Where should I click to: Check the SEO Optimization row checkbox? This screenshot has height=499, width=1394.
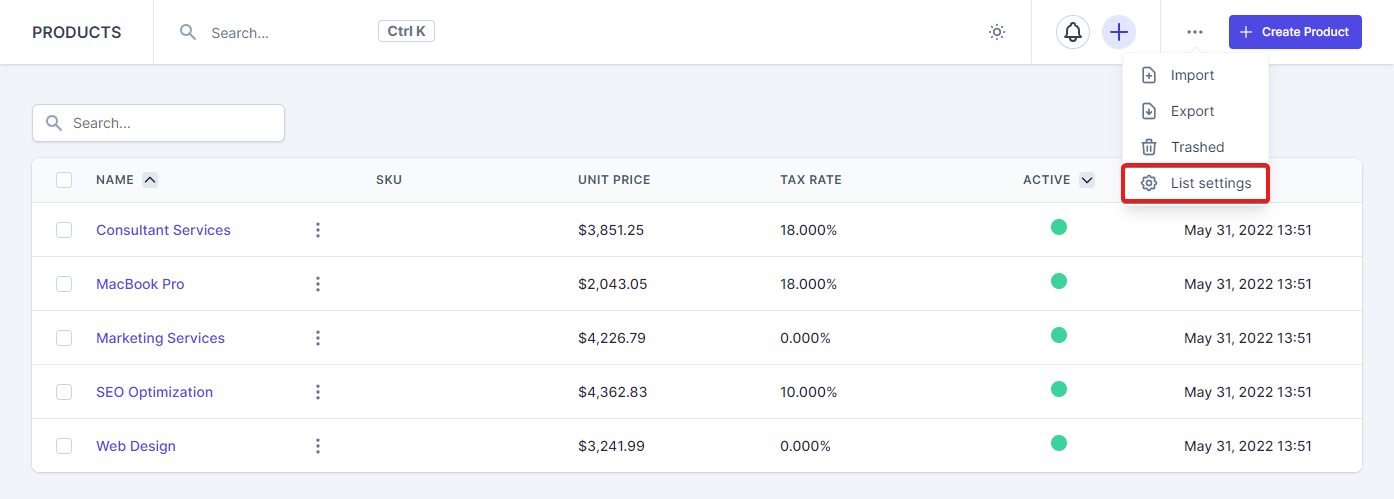(64, 392)
